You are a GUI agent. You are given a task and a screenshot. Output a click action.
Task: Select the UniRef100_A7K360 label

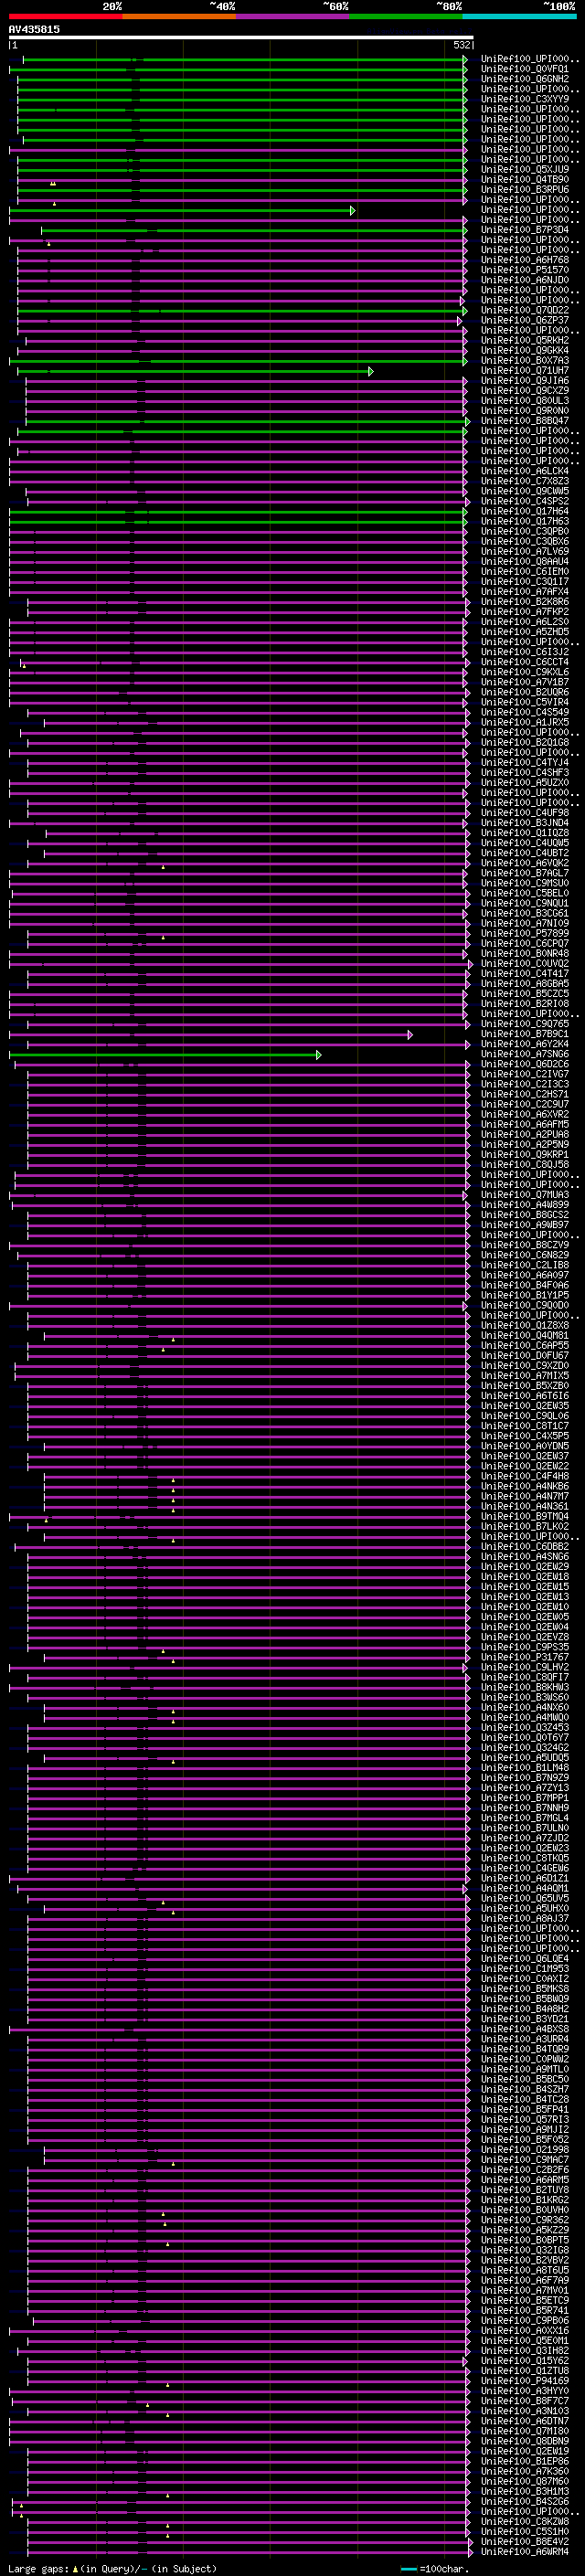pyautogui.click(x=525, y=2471)
